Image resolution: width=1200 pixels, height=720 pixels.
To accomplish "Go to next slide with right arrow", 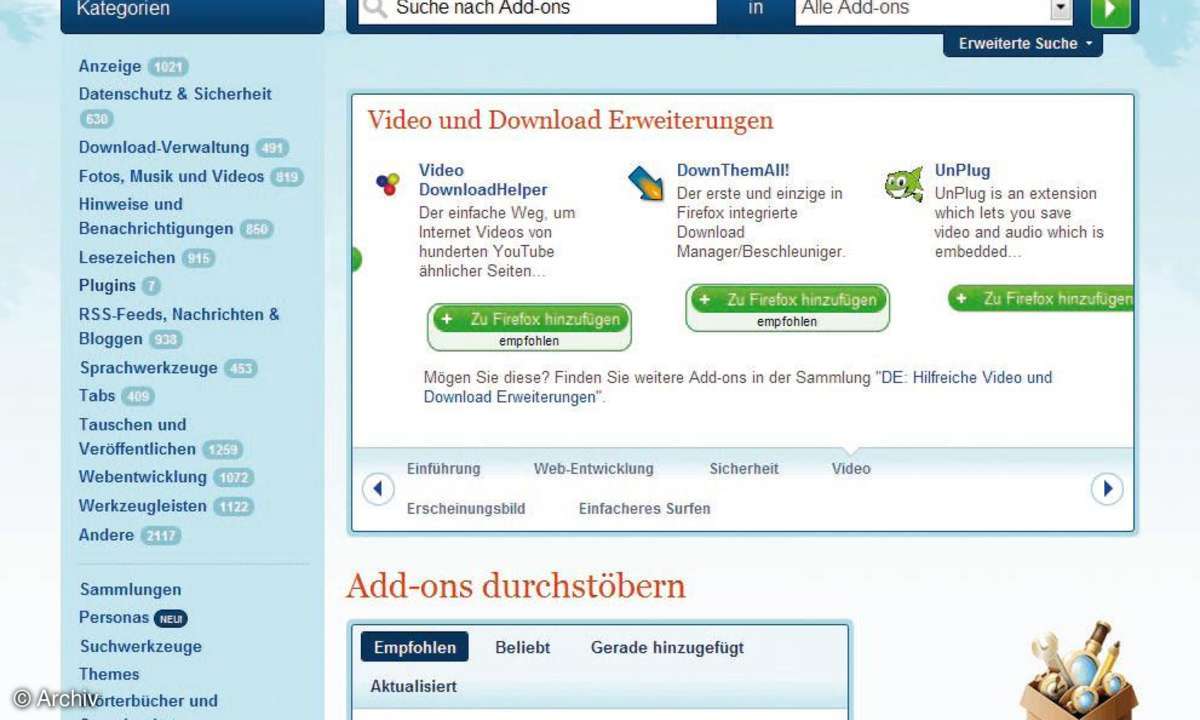I will pyautogui.click(x=1107, y=489).
